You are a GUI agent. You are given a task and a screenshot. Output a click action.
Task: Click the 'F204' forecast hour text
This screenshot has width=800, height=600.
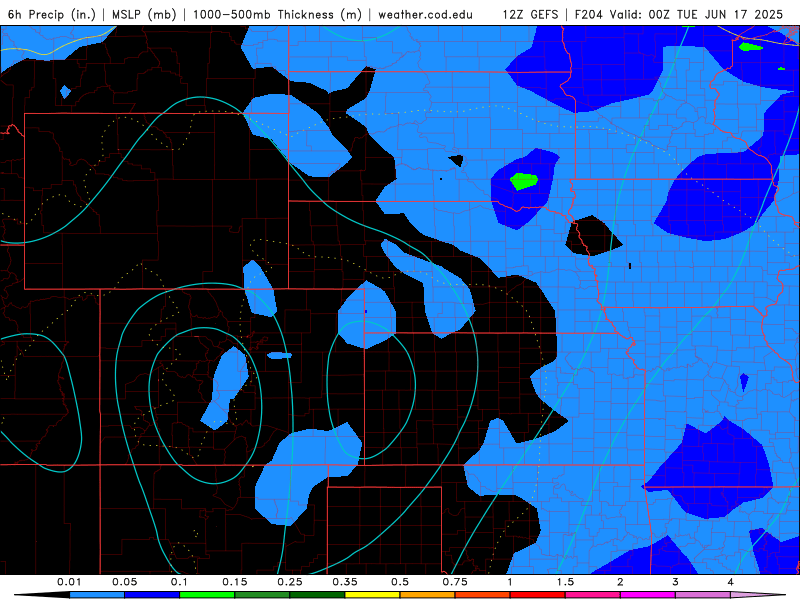(589, 14)
